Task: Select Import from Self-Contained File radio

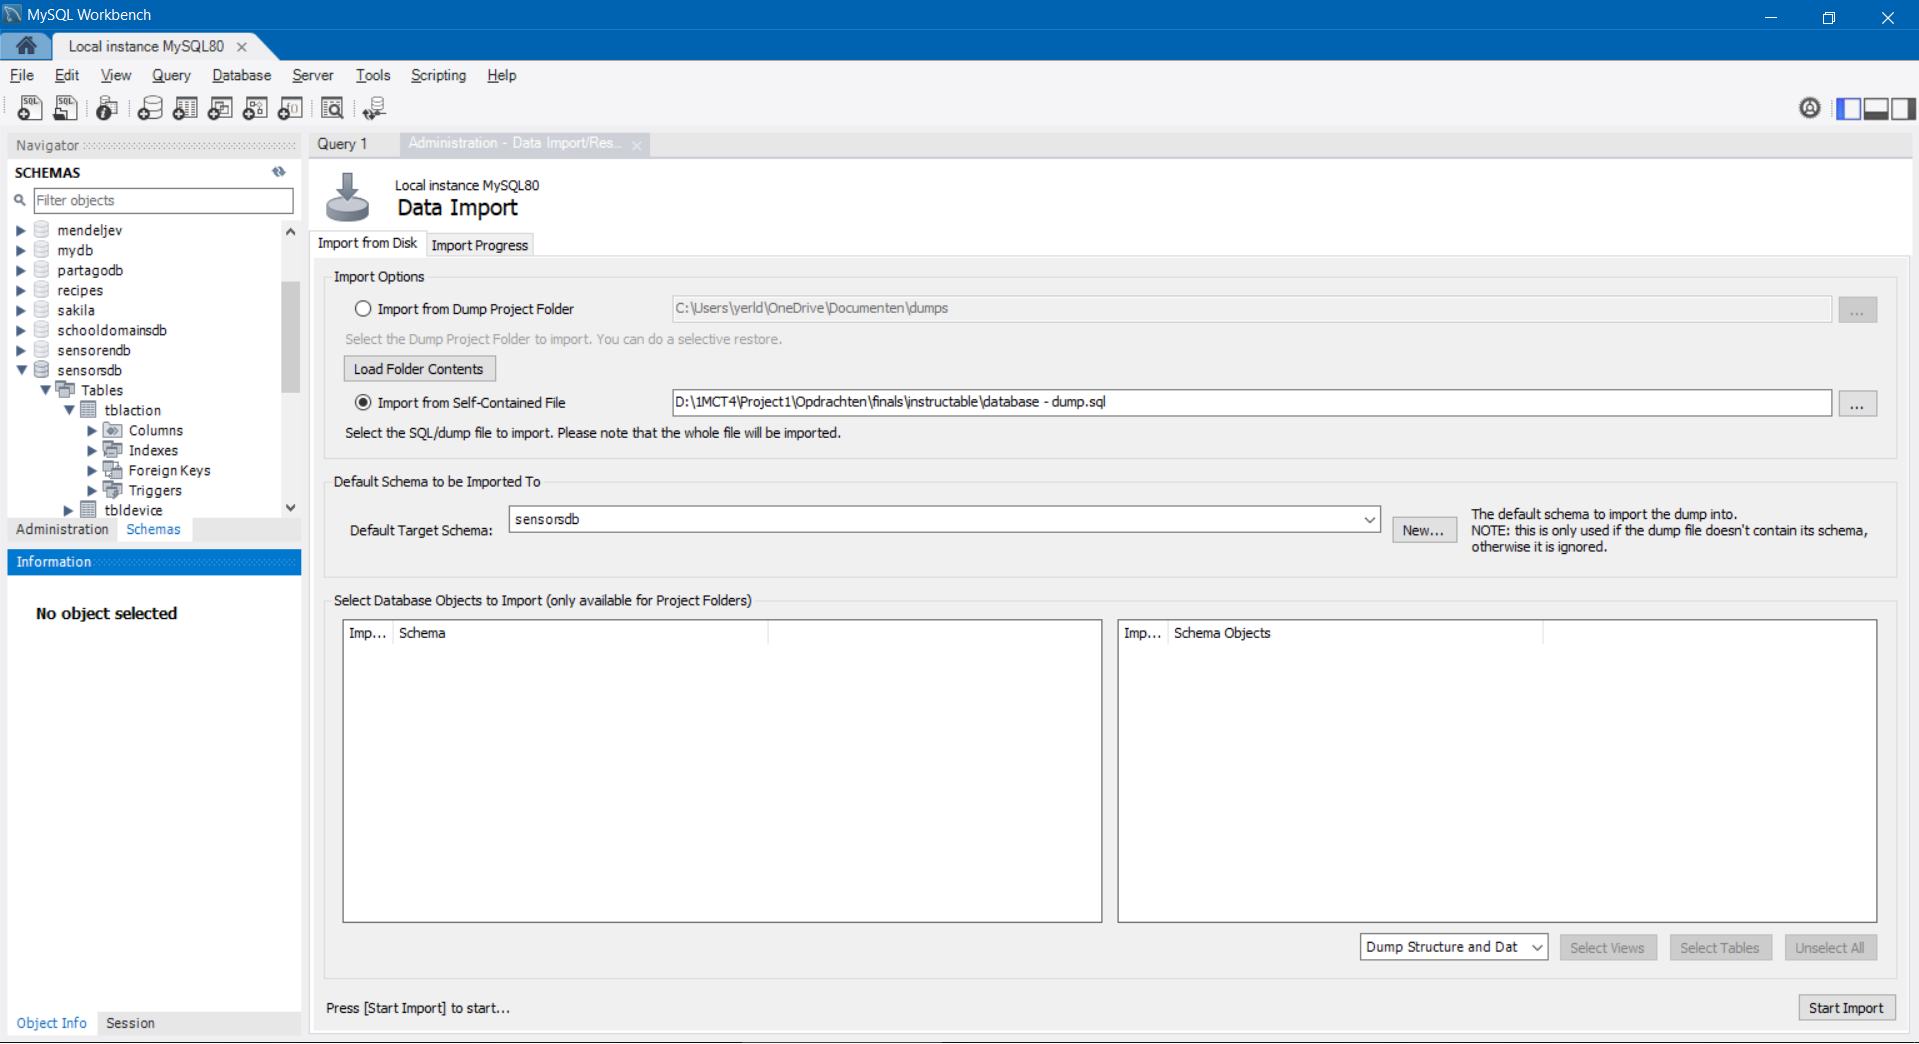Action: point(363,403)
